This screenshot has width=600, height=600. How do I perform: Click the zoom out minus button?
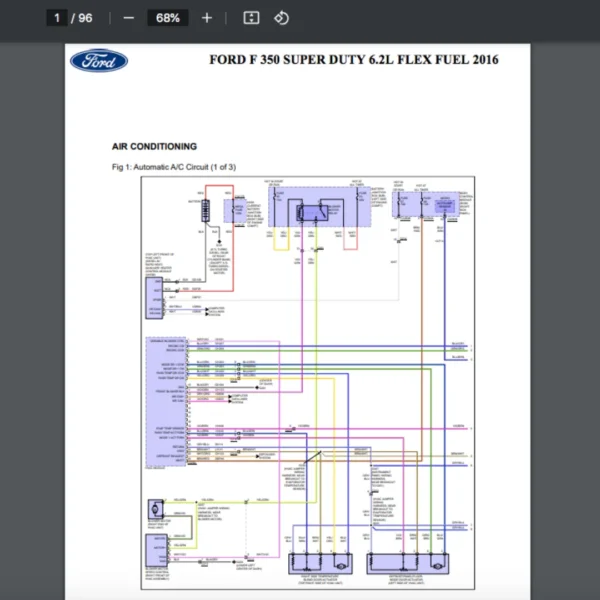pyautogui.click(x=128, y=18)
